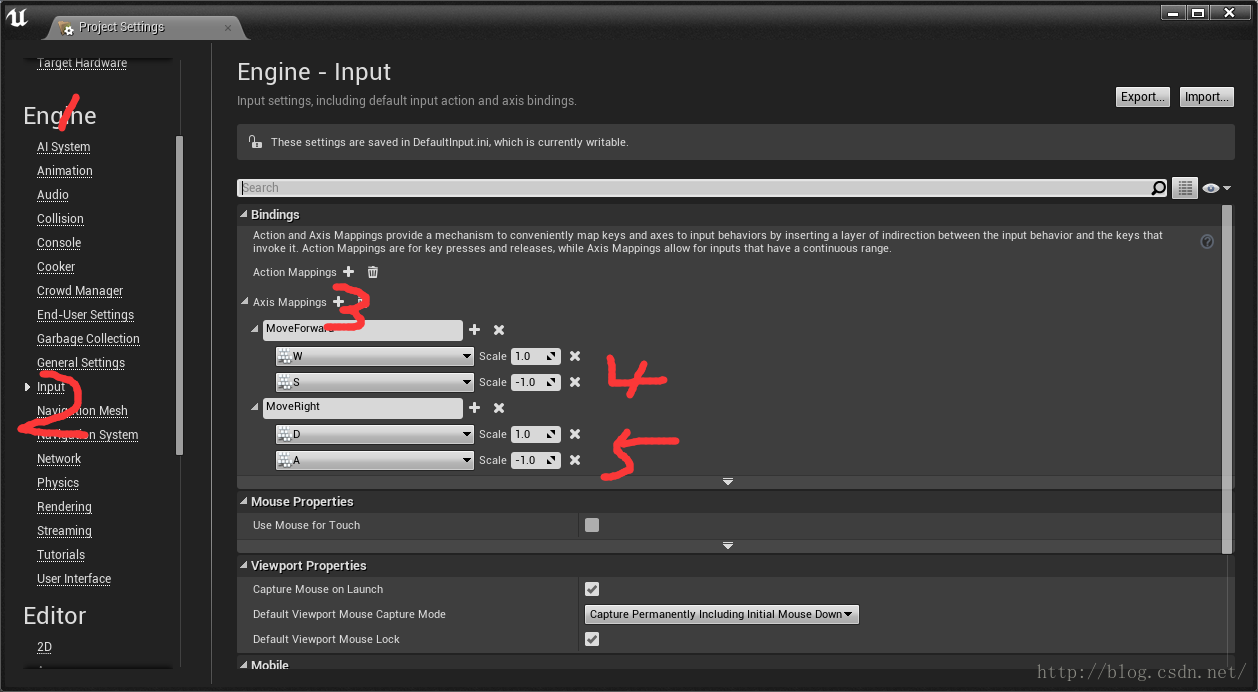Delete all Action Mappings via trash icon
The image size is (1258, 692).
click(x=373, y=272)
